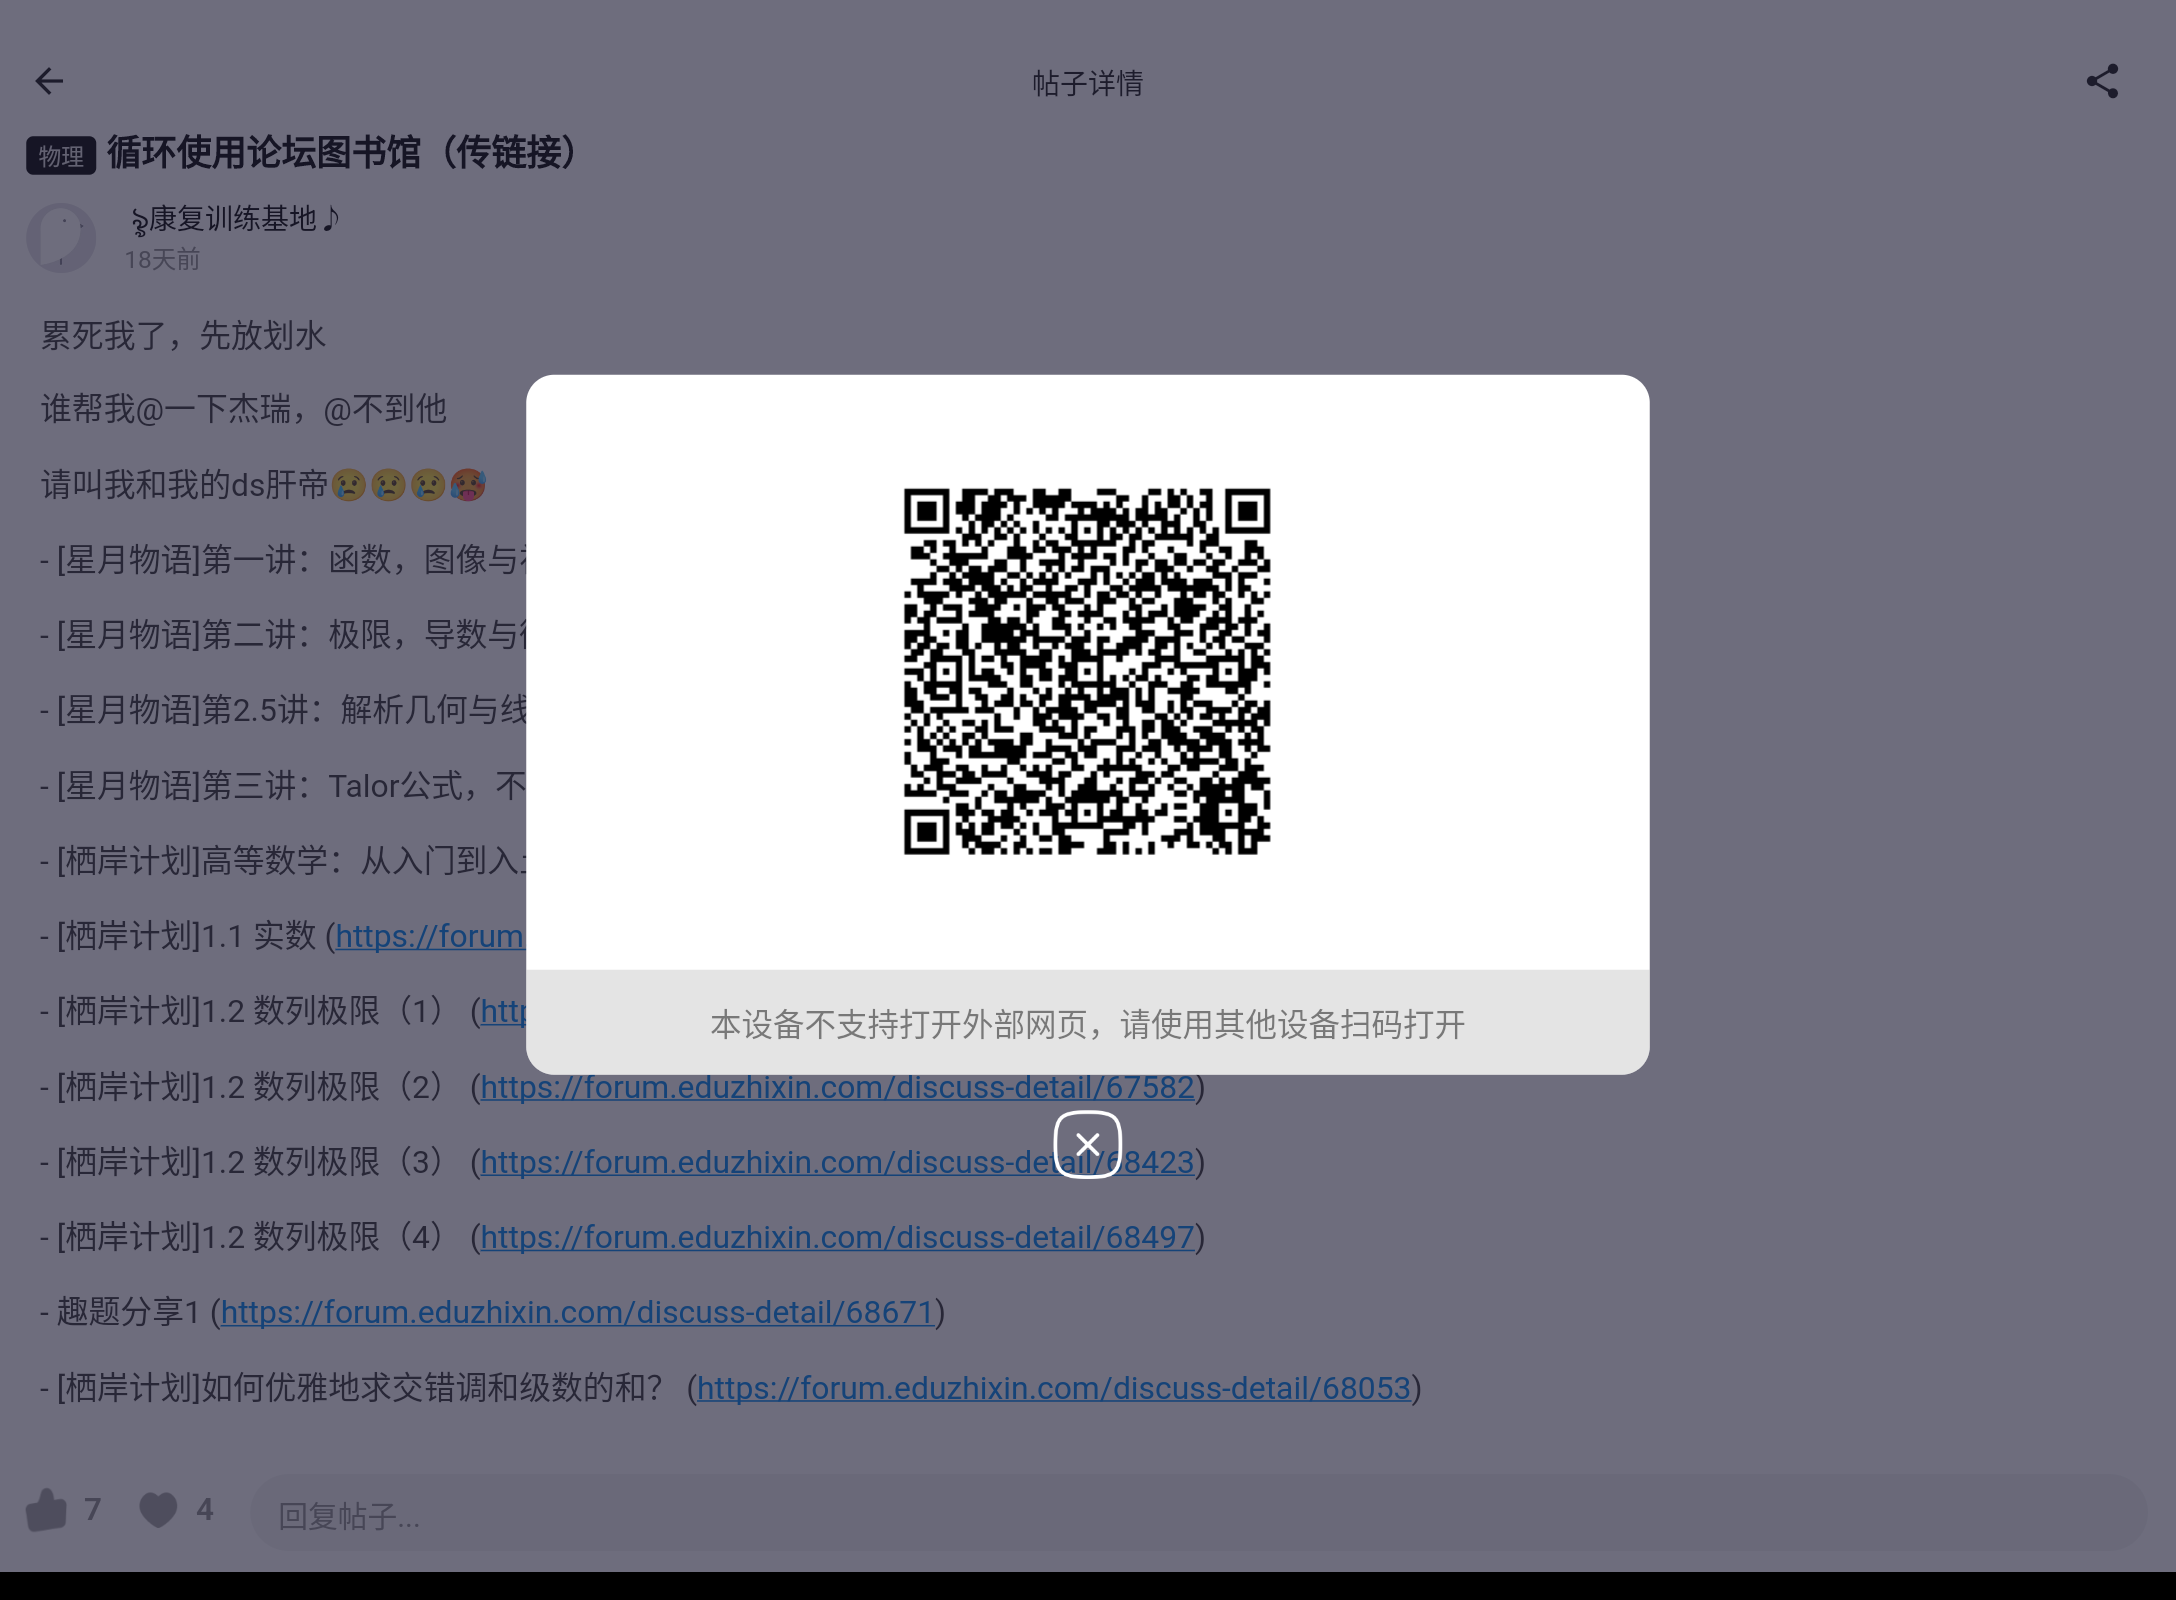Click the partly hidden 数列极限（1）link

(x=503, y=1012)
